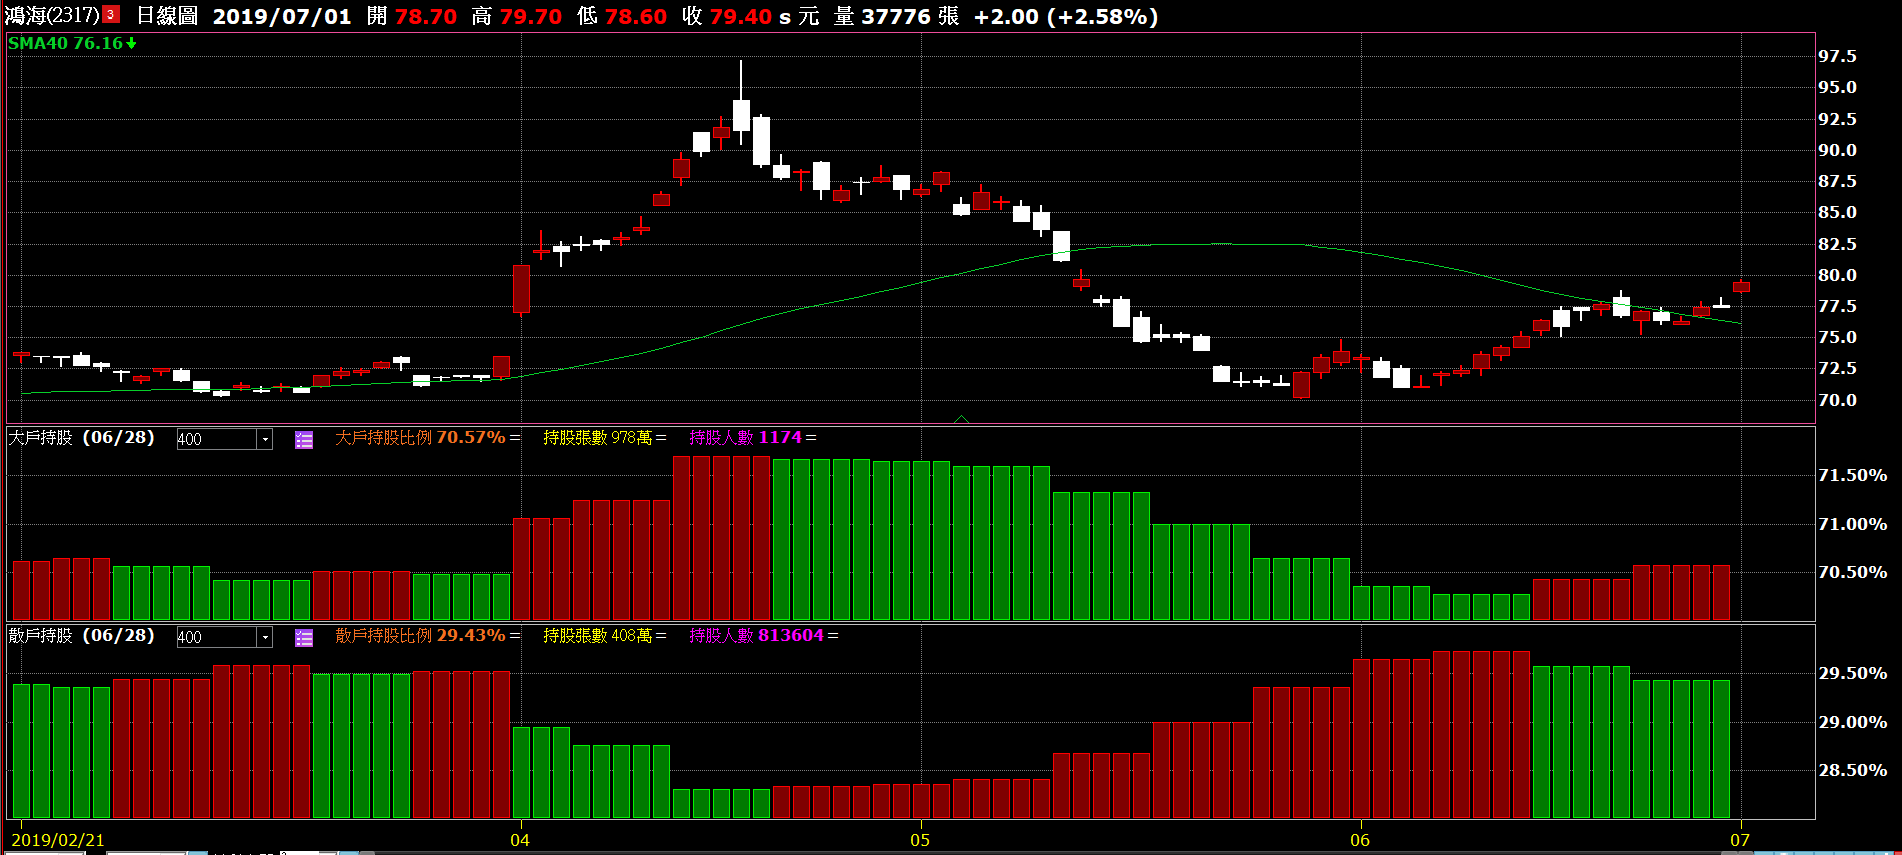Viewport: 1902px width, 855px height.
Task: Click the 日線圖 chart period label
Action: 167,16
